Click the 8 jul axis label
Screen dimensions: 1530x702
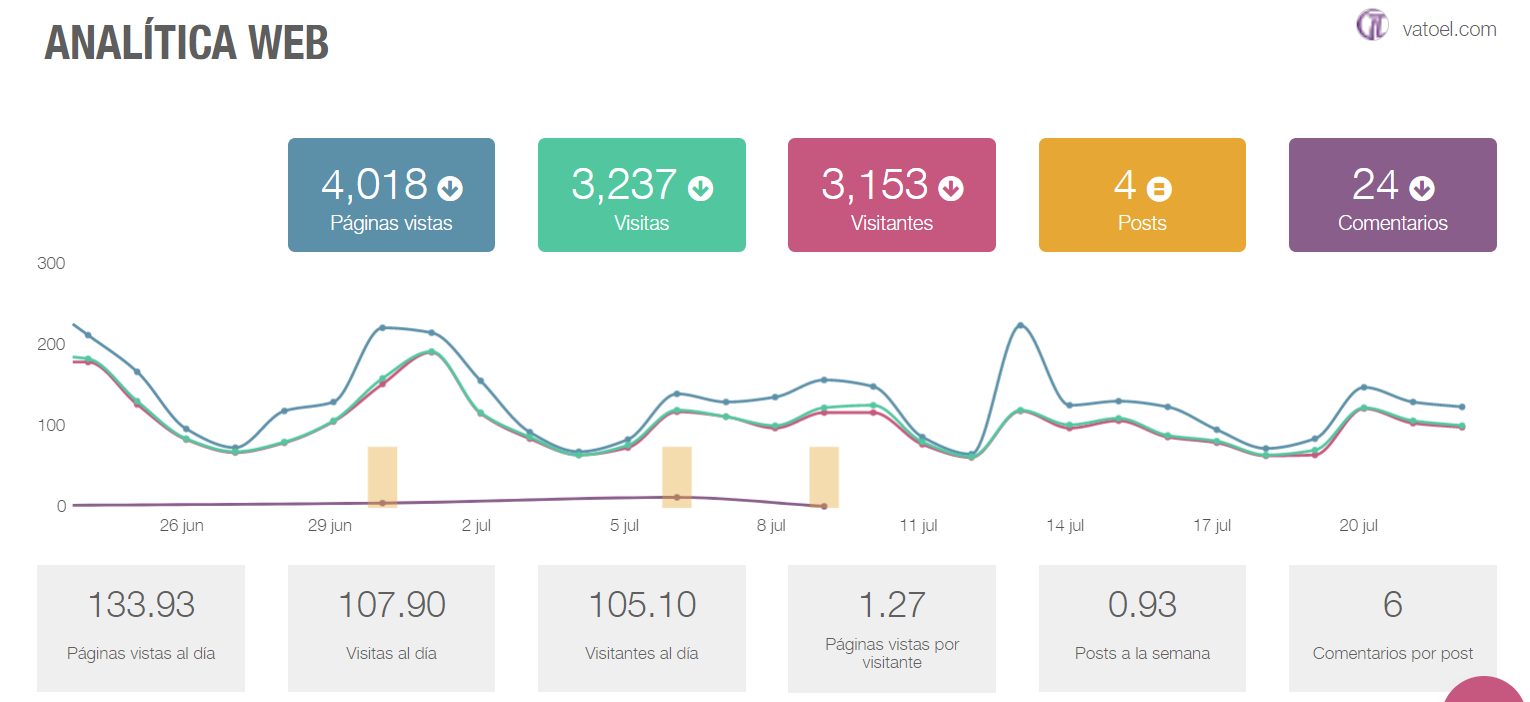[771, 526]
